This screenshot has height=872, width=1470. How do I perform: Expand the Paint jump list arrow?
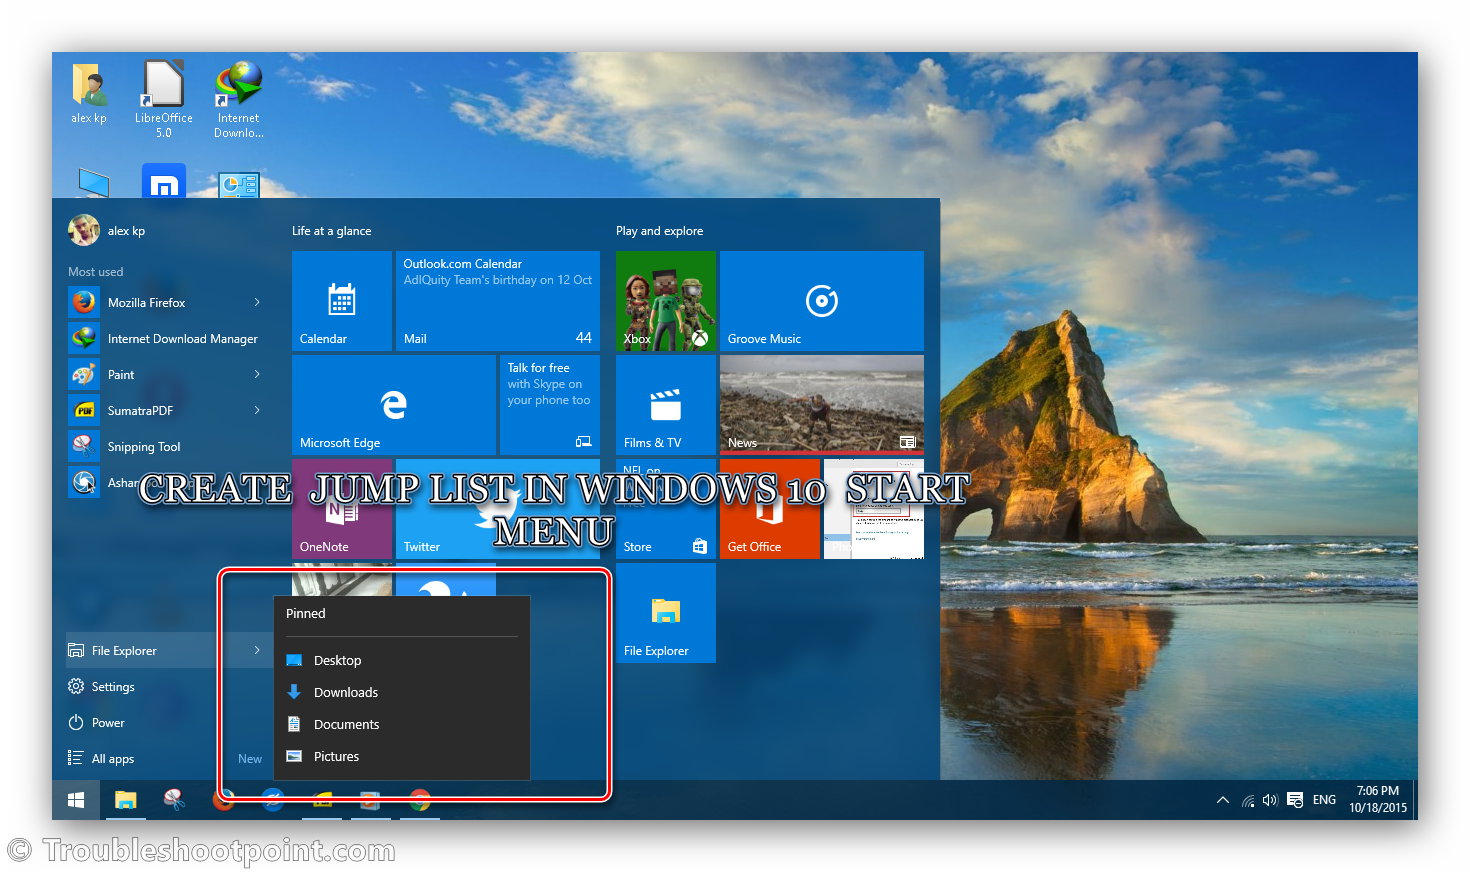(257, 374)
